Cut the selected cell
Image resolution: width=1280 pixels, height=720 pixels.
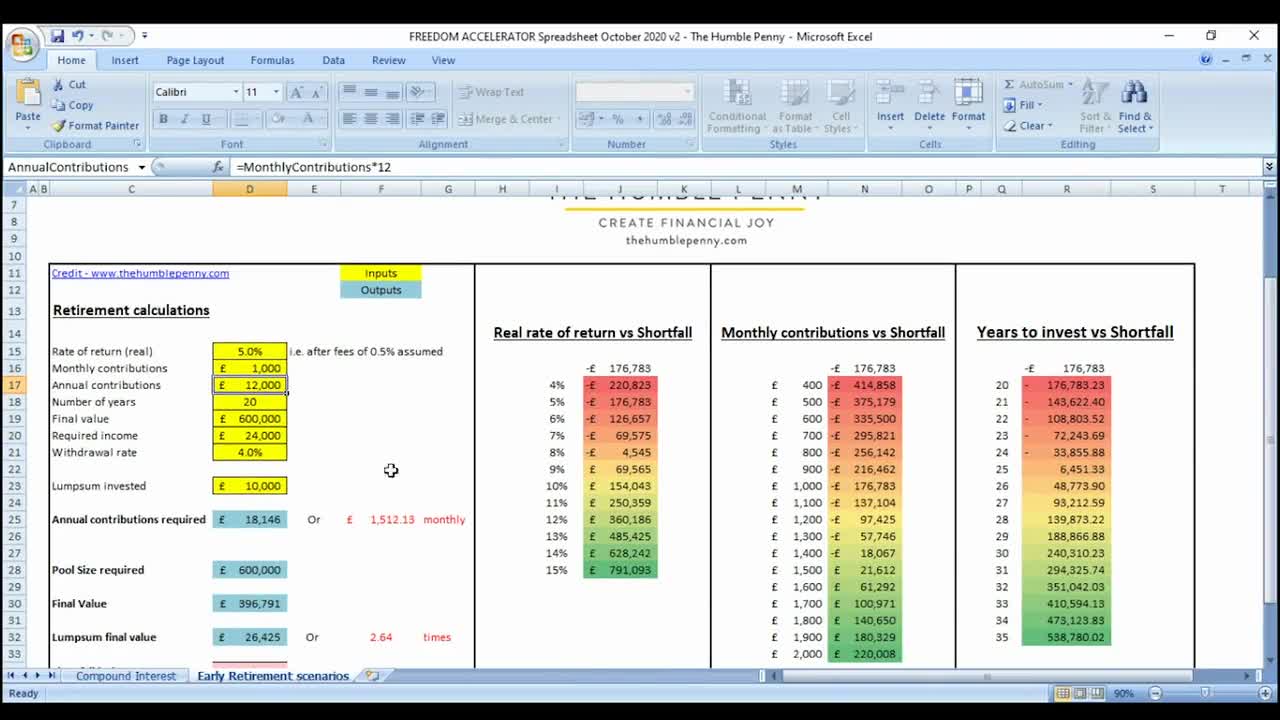pyautogui.click(x=69, y=85)
